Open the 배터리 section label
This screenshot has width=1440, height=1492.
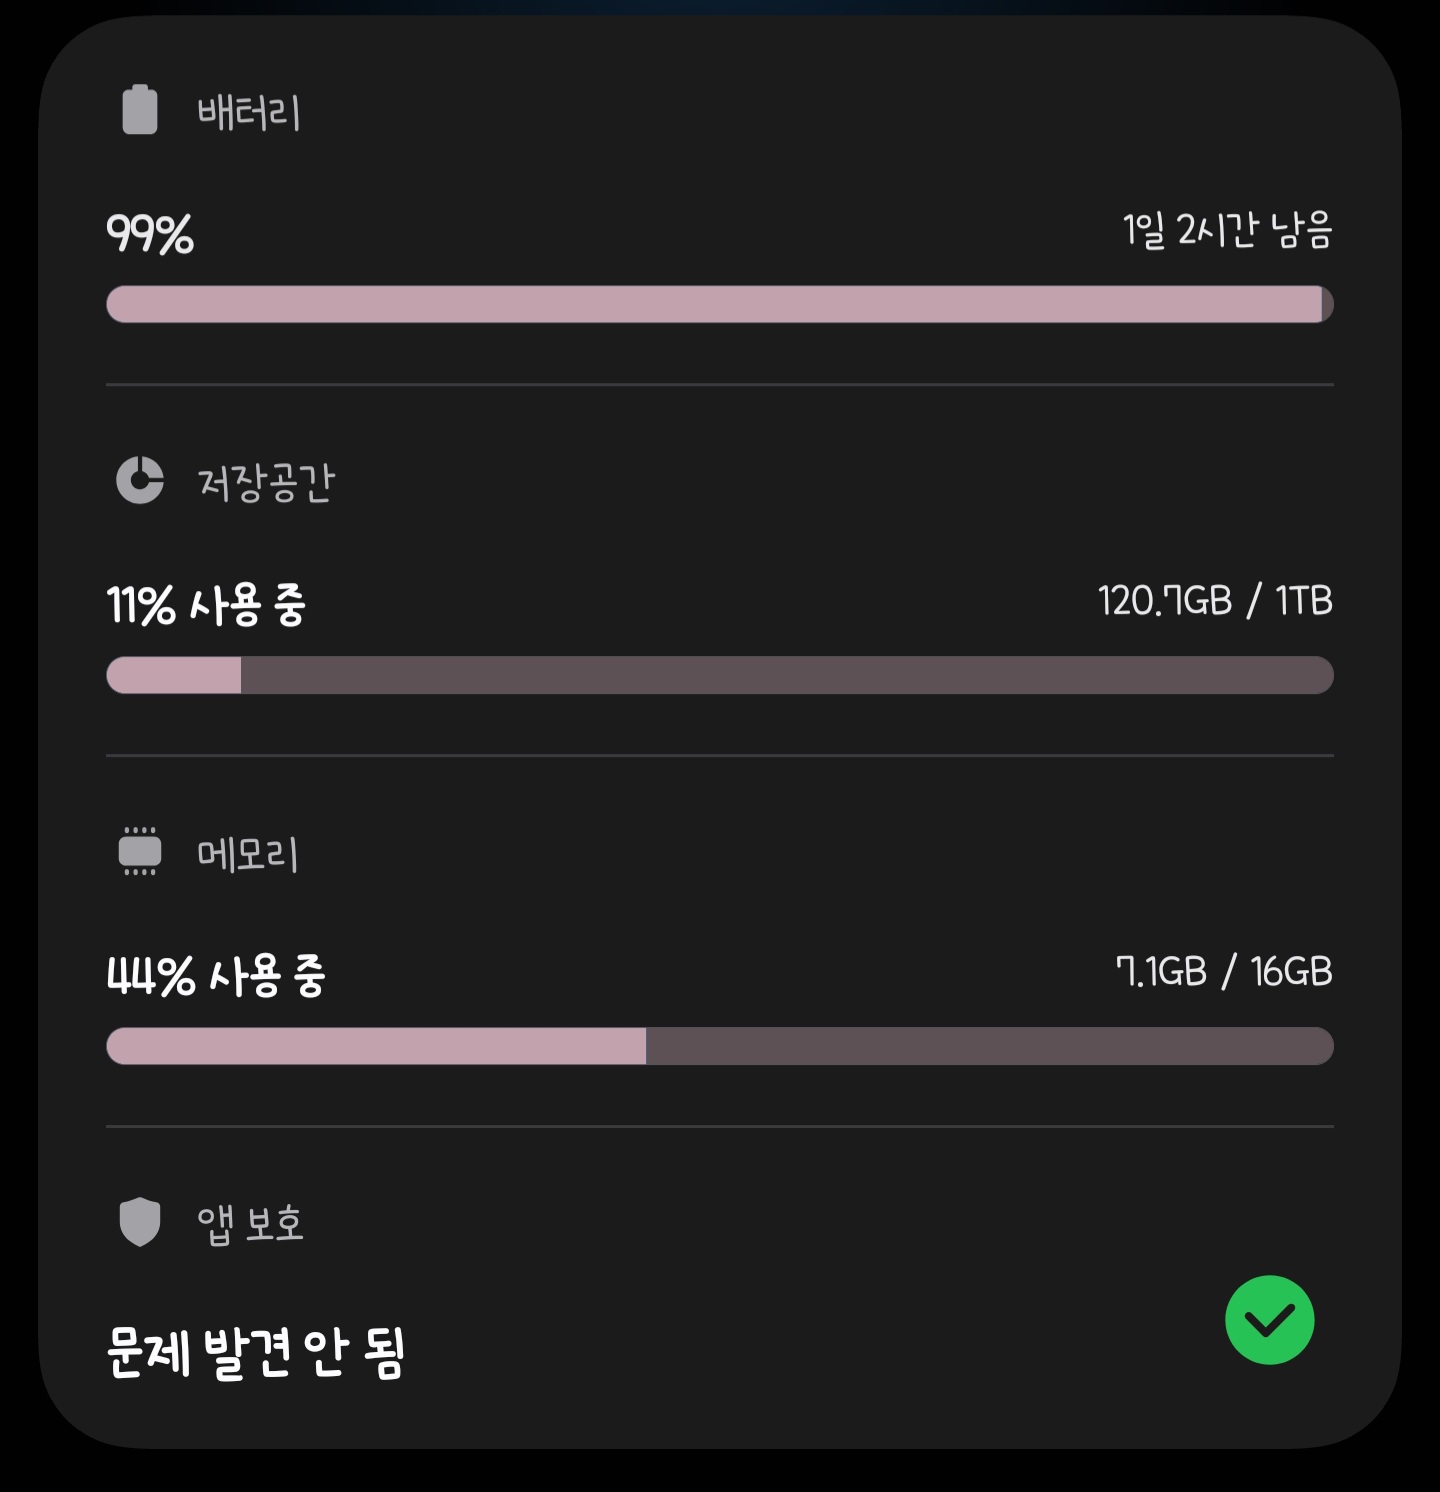(249, 112)
